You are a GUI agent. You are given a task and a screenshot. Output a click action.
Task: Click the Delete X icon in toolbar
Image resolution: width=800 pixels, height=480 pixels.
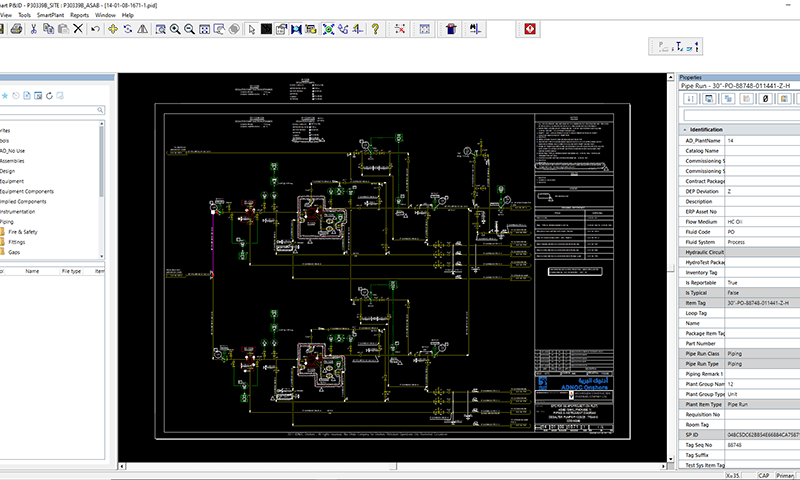coord(78,29)
